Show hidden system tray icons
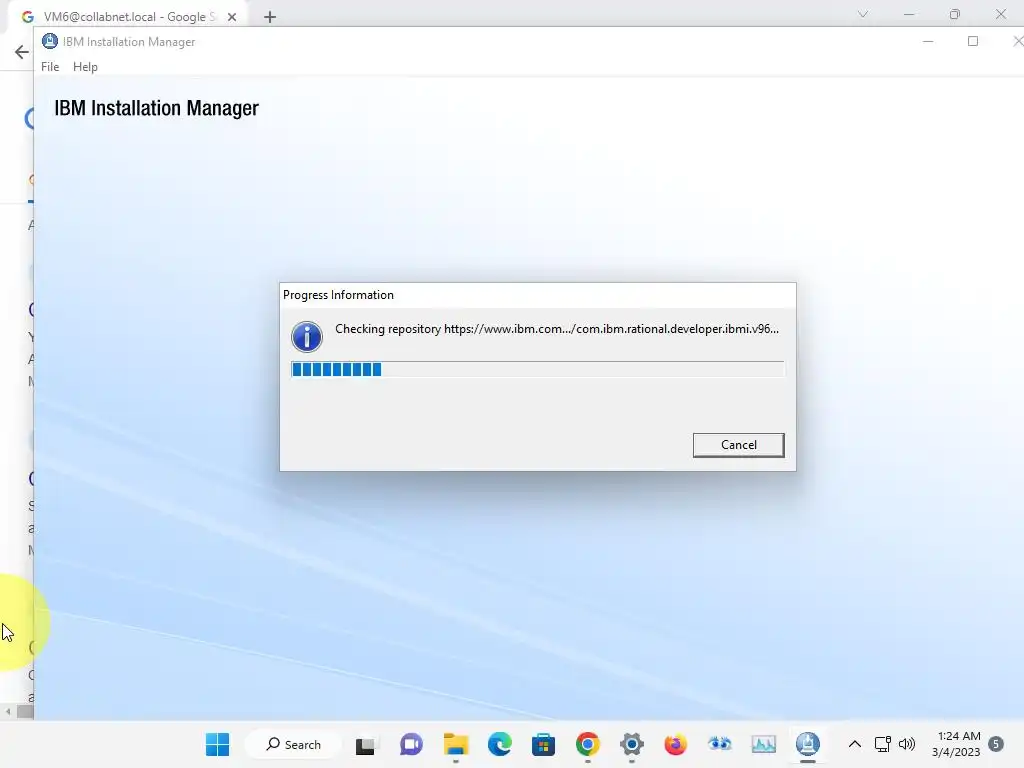 pos(854,744)
